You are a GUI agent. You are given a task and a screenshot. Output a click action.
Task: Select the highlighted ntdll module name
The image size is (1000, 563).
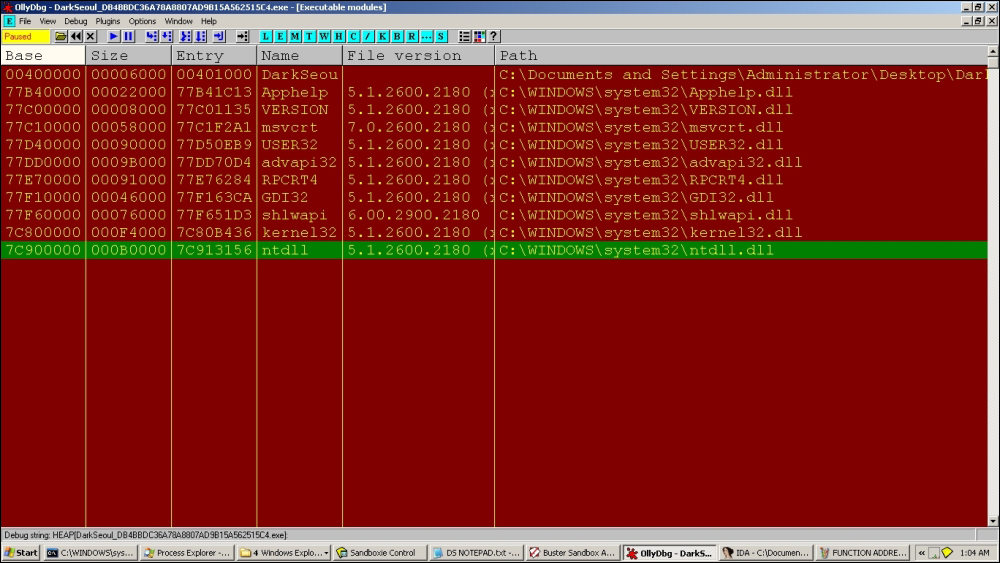284,250
